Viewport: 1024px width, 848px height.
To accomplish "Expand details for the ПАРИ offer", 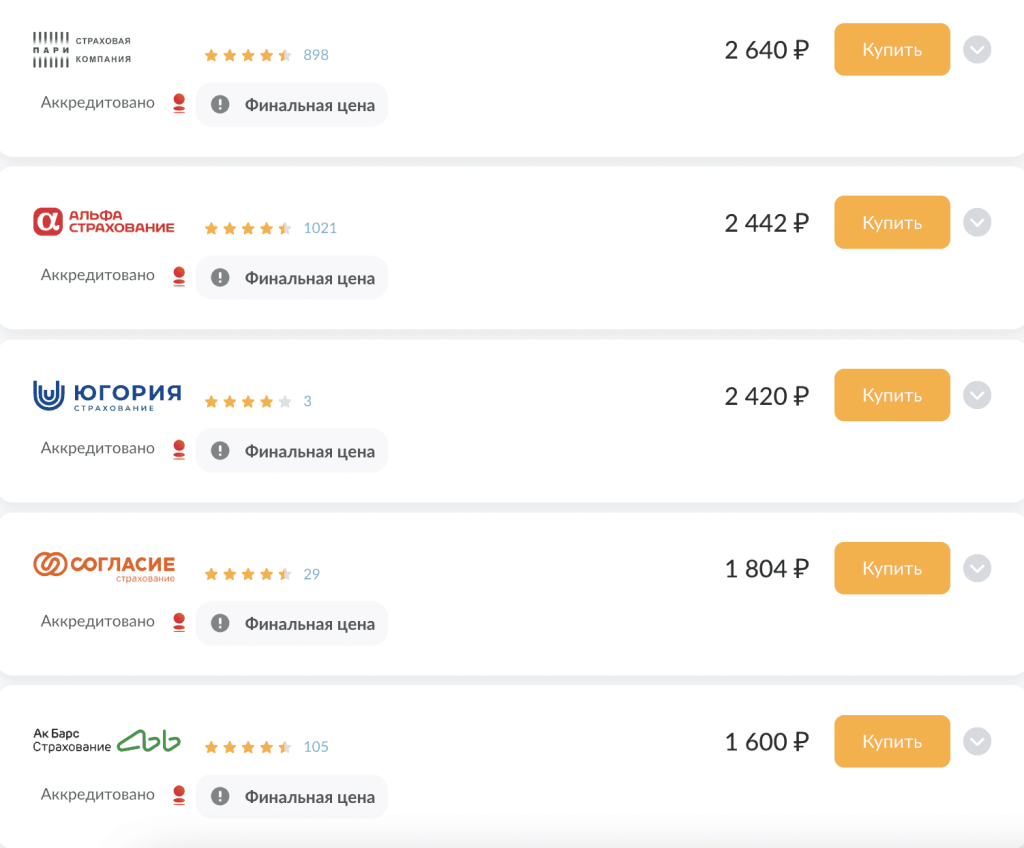I will point(977,49).
